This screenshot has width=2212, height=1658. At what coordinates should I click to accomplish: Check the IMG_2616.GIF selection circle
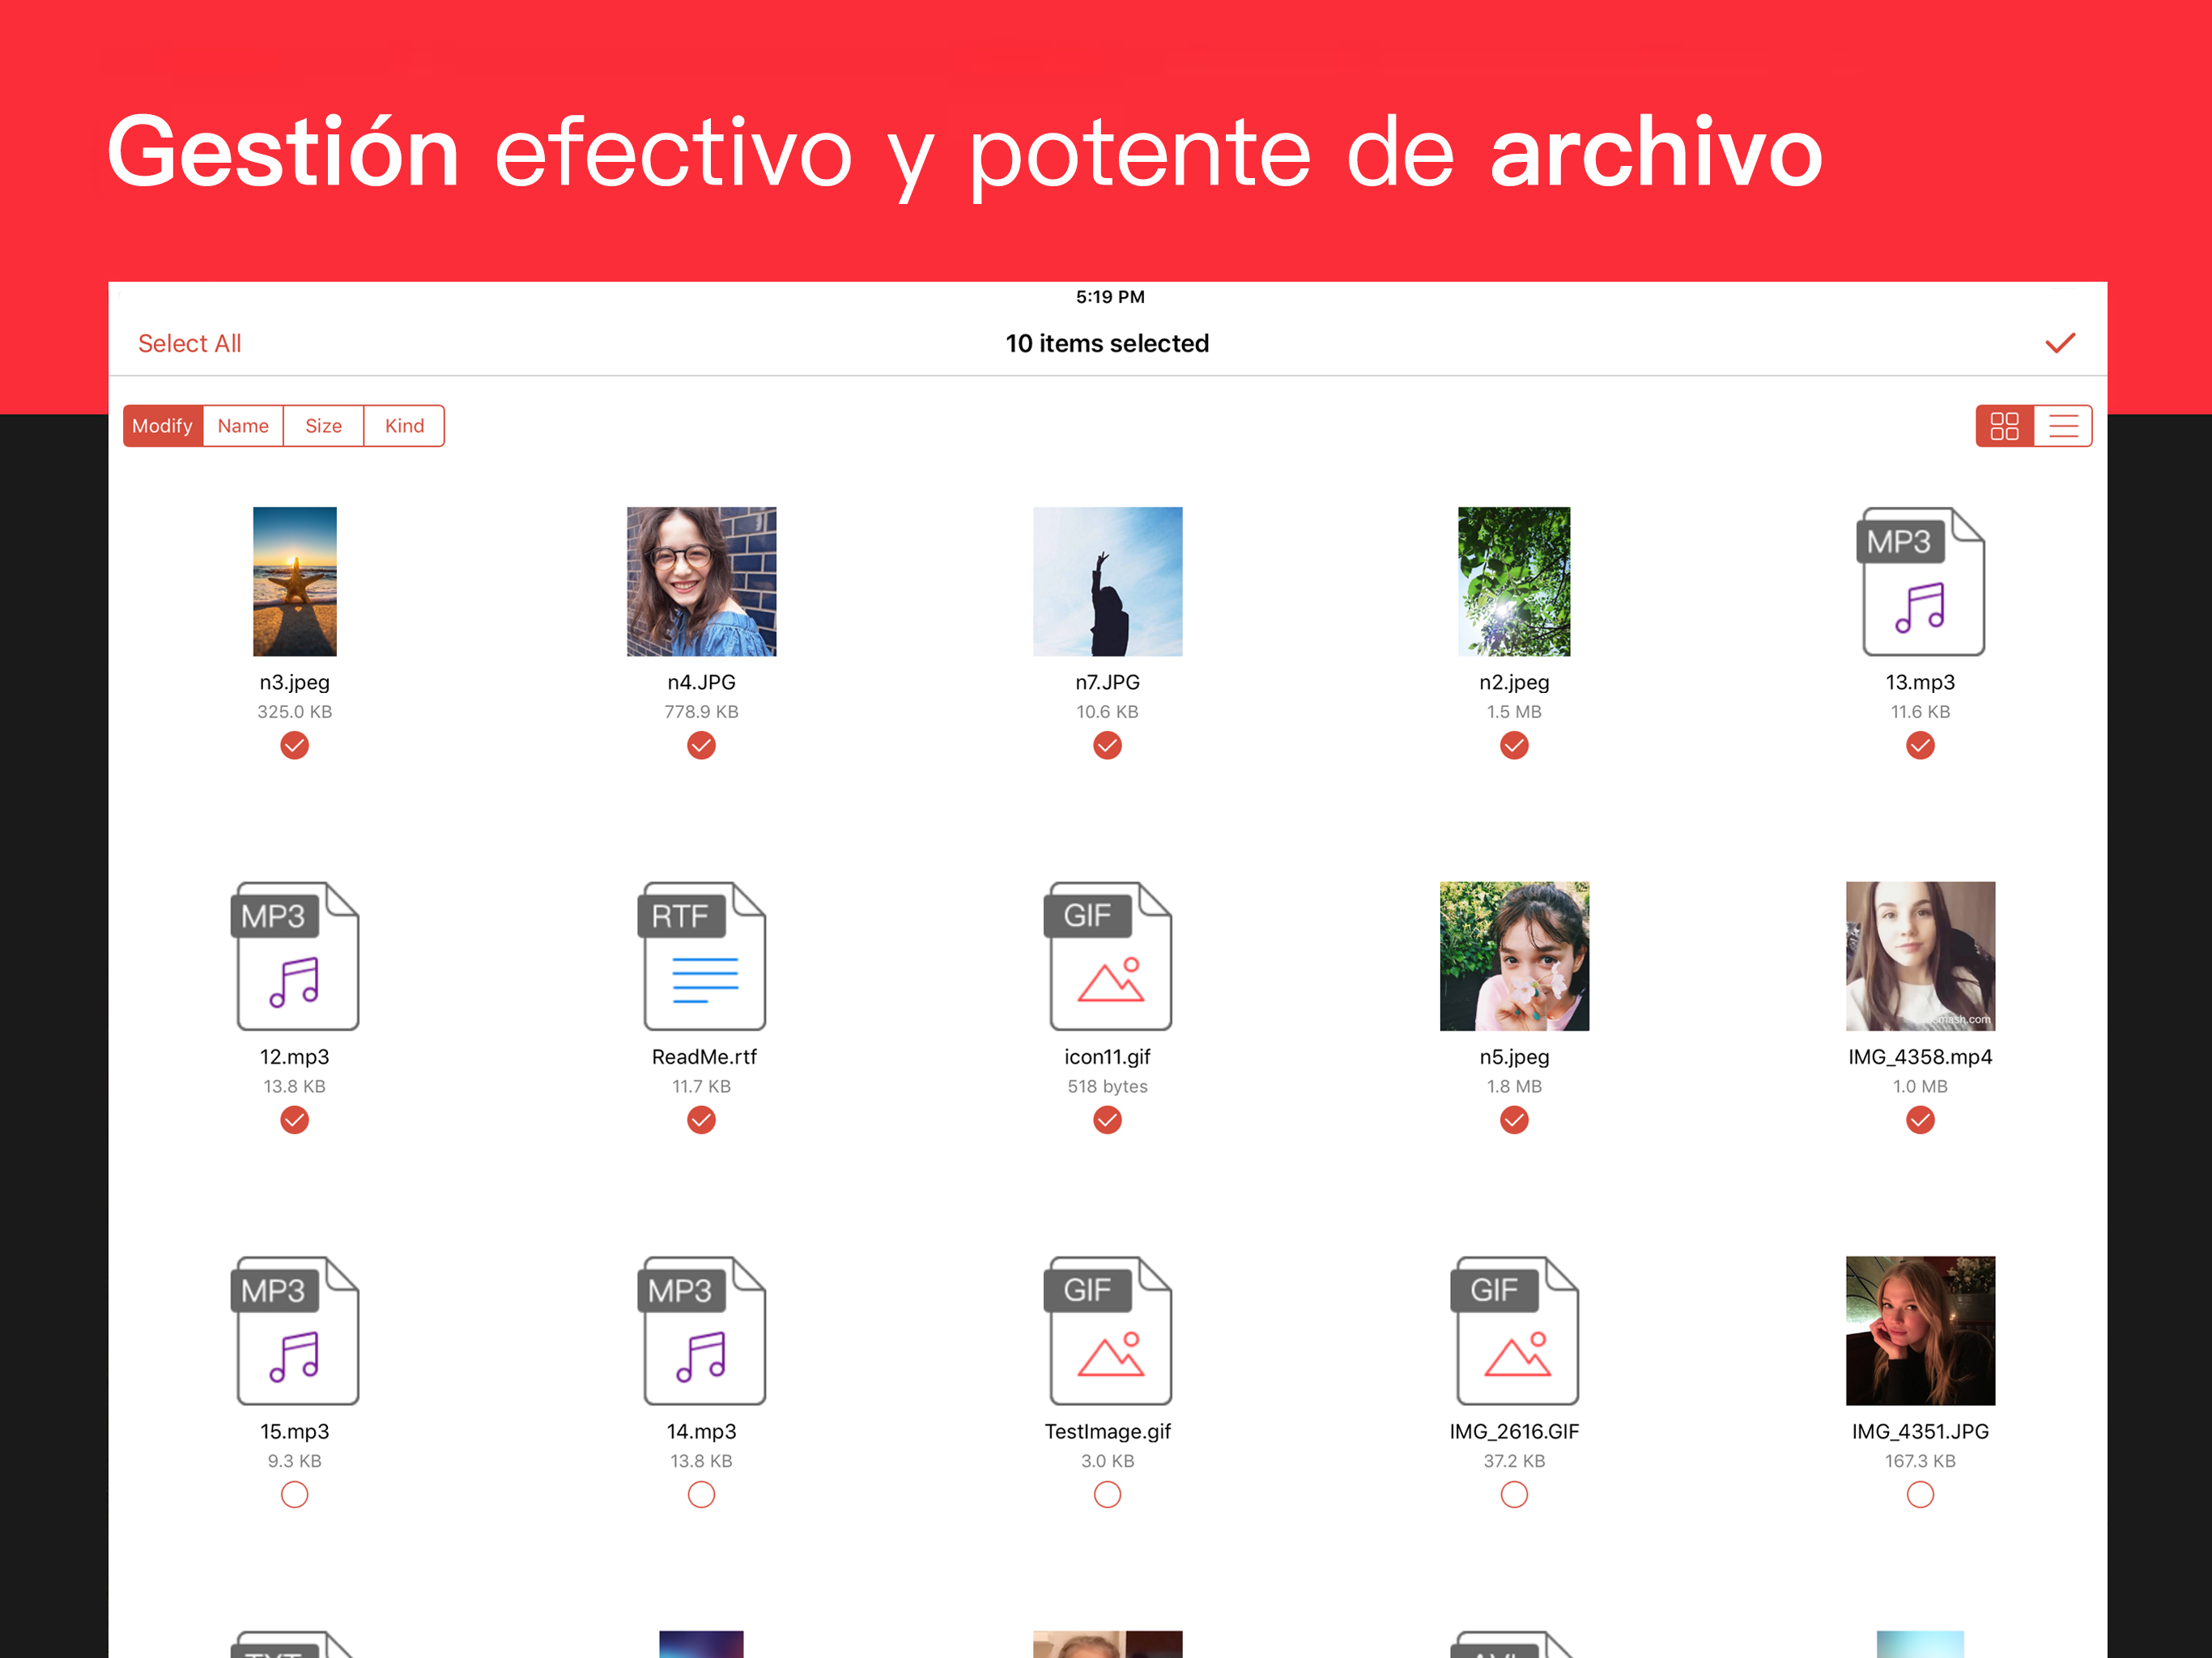click(1515, 1494)
